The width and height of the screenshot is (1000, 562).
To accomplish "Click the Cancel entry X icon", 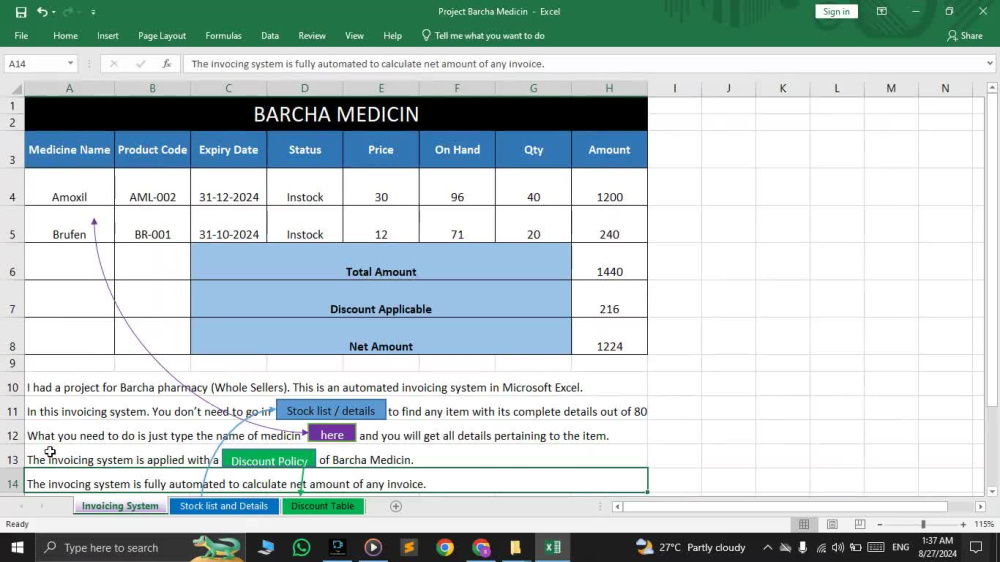I will (x=114, y=64).
